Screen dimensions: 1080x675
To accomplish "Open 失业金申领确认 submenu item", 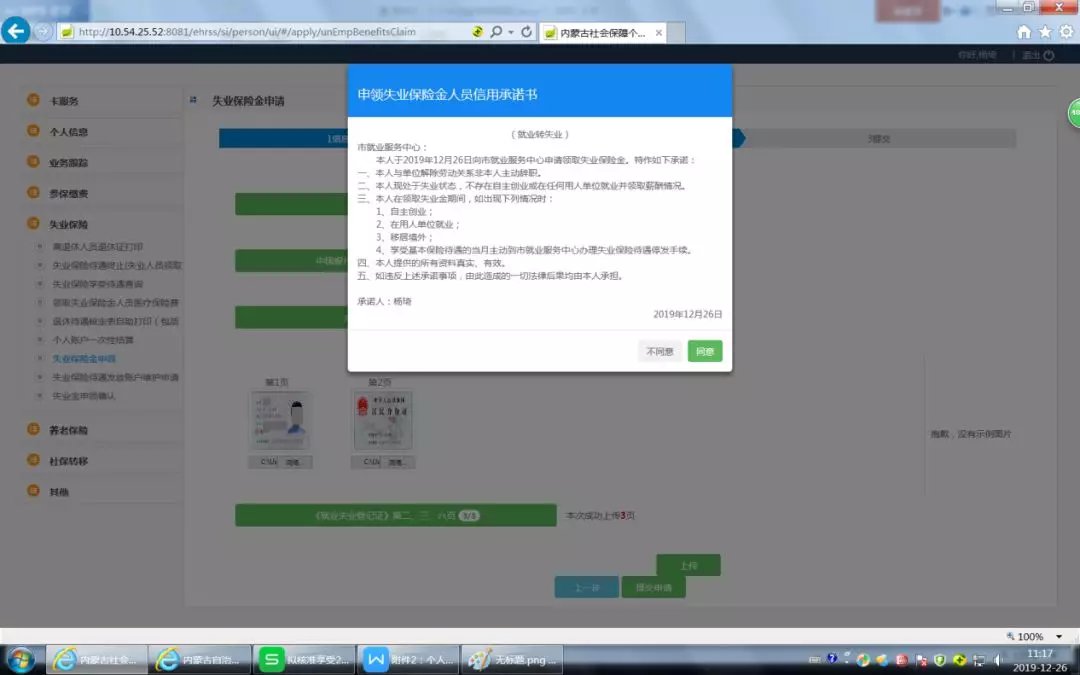I will pyautogui.click(x=84, y=396).
